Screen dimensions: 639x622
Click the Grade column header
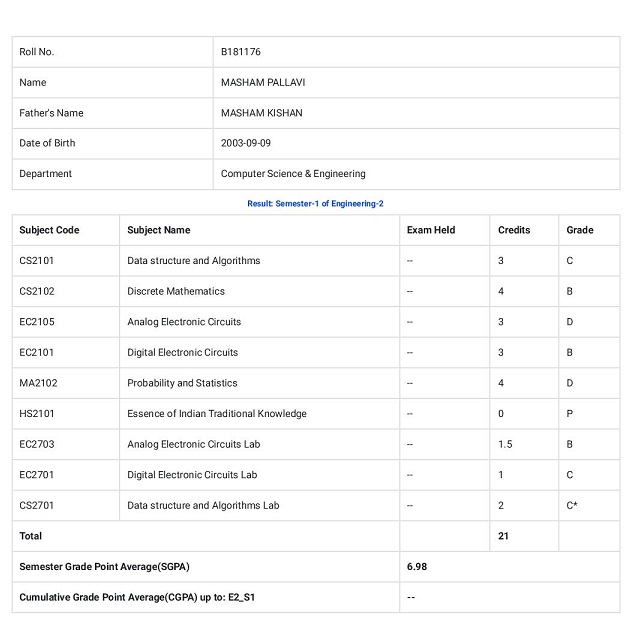(580, 230)
